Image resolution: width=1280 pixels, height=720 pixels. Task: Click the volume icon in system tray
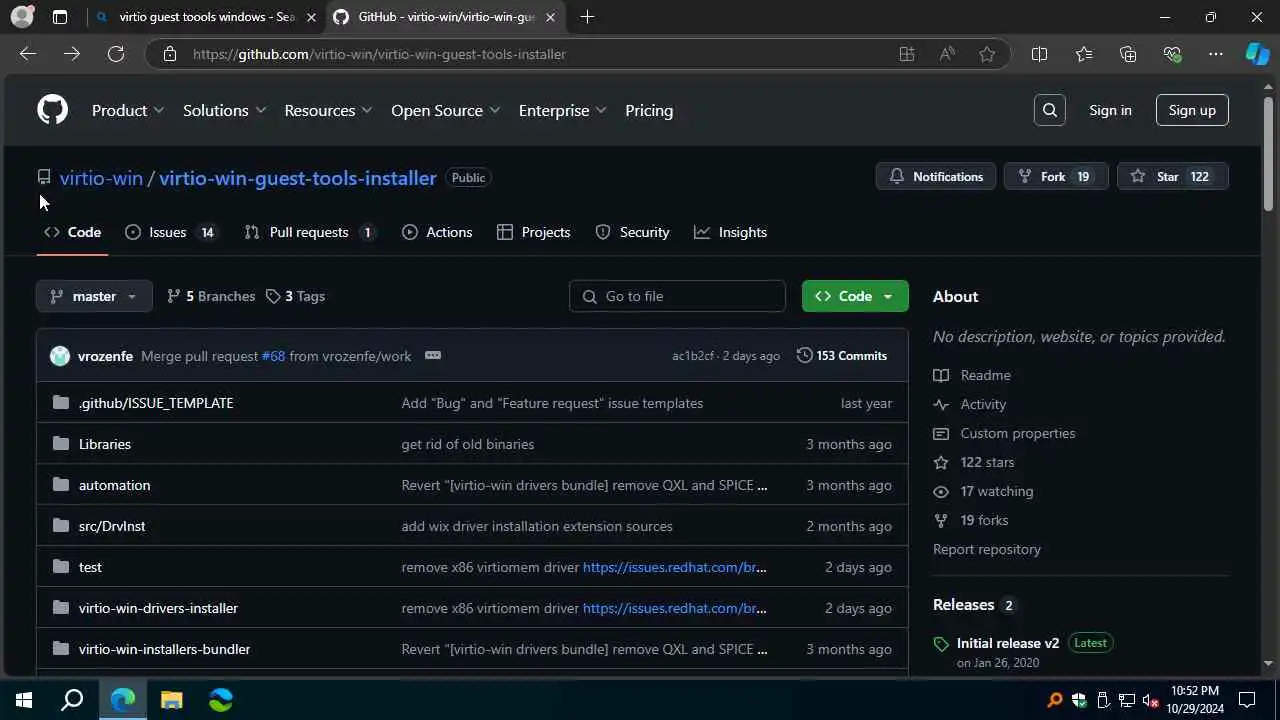coord(1150,700)
